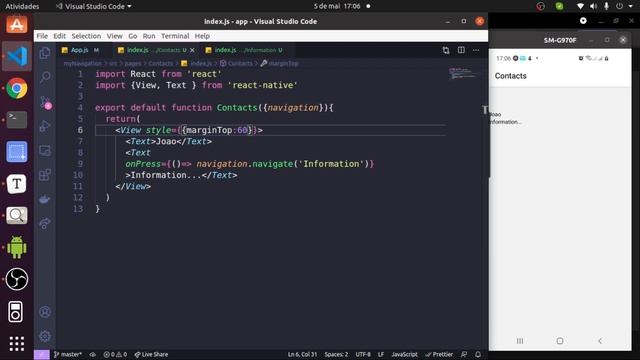The width and height of the screenshot is (640, 360).
Task: Open the Live Share view in activity bar
Action: pos(45,223)
